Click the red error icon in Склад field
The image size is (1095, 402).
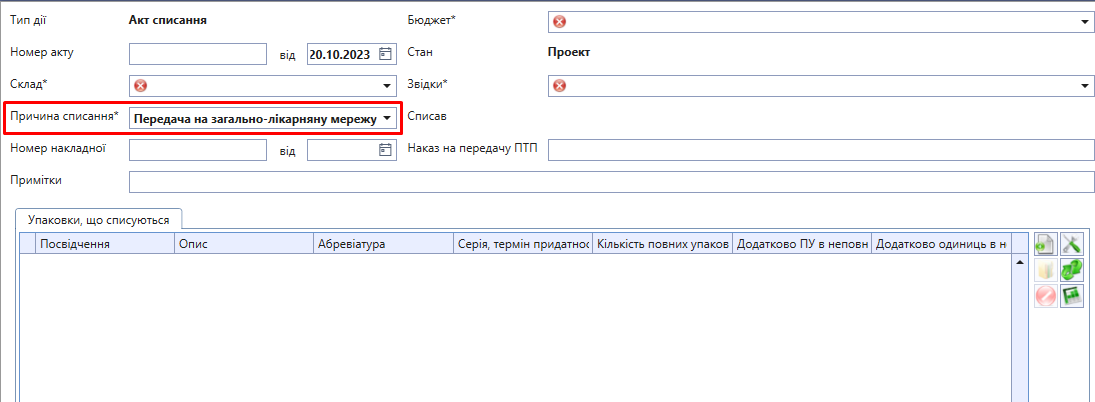140,86
